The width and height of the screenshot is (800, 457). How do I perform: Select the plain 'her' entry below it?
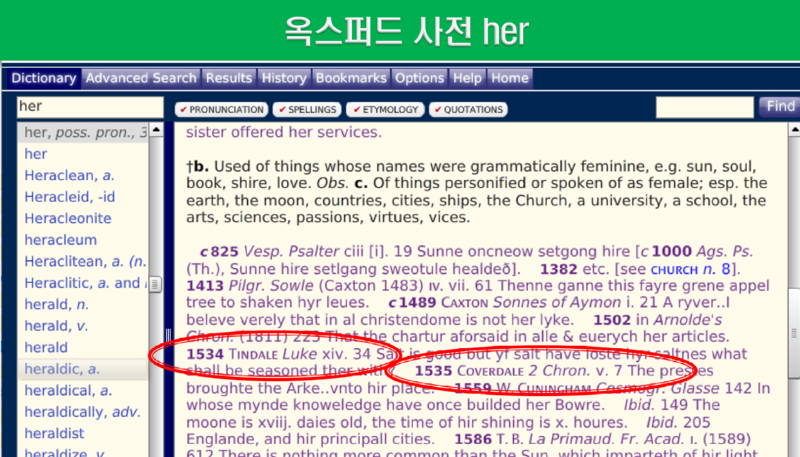36,154
